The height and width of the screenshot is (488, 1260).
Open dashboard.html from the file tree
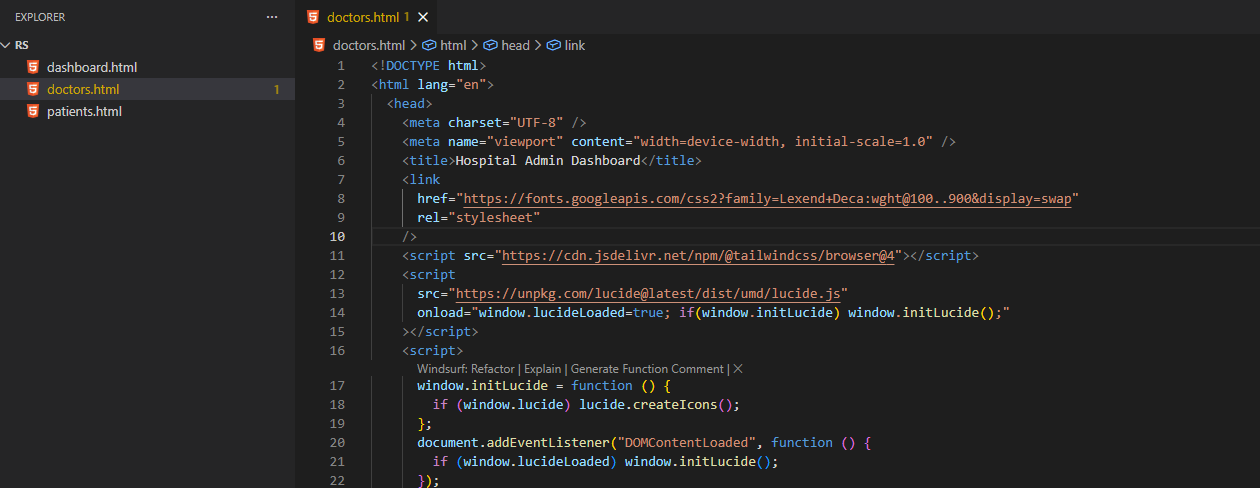92,67
